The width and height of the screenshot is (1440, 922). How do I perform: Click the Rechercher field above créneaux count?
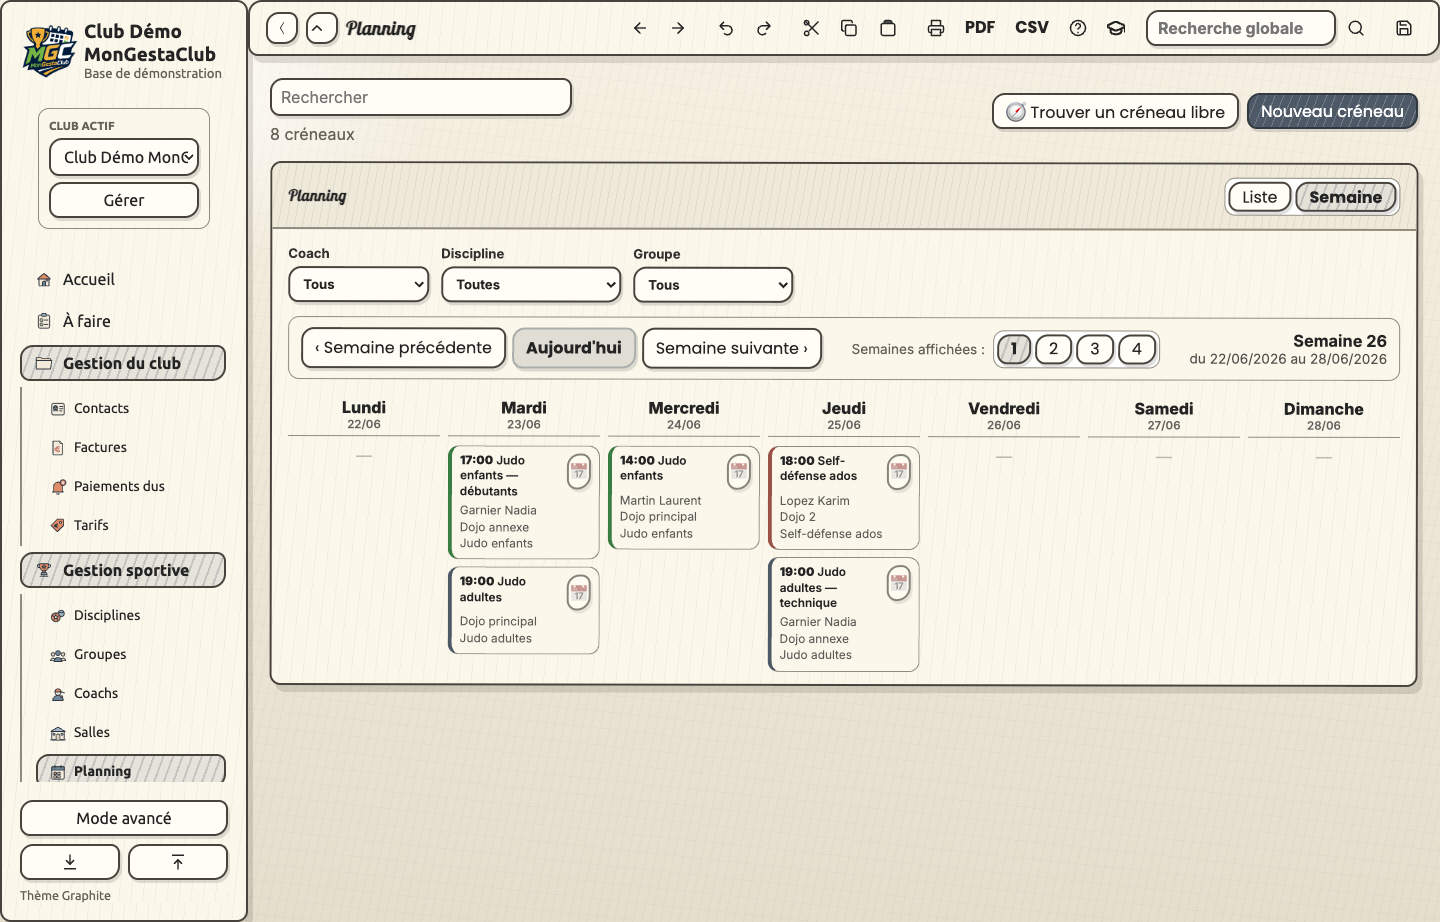pos(421,97)
